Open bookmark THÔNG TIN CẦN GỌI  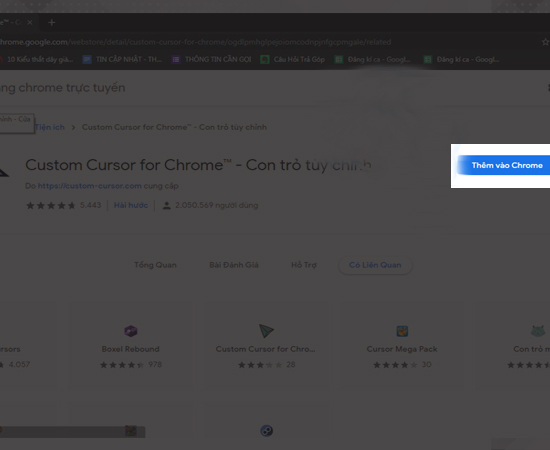click(212, 59)
